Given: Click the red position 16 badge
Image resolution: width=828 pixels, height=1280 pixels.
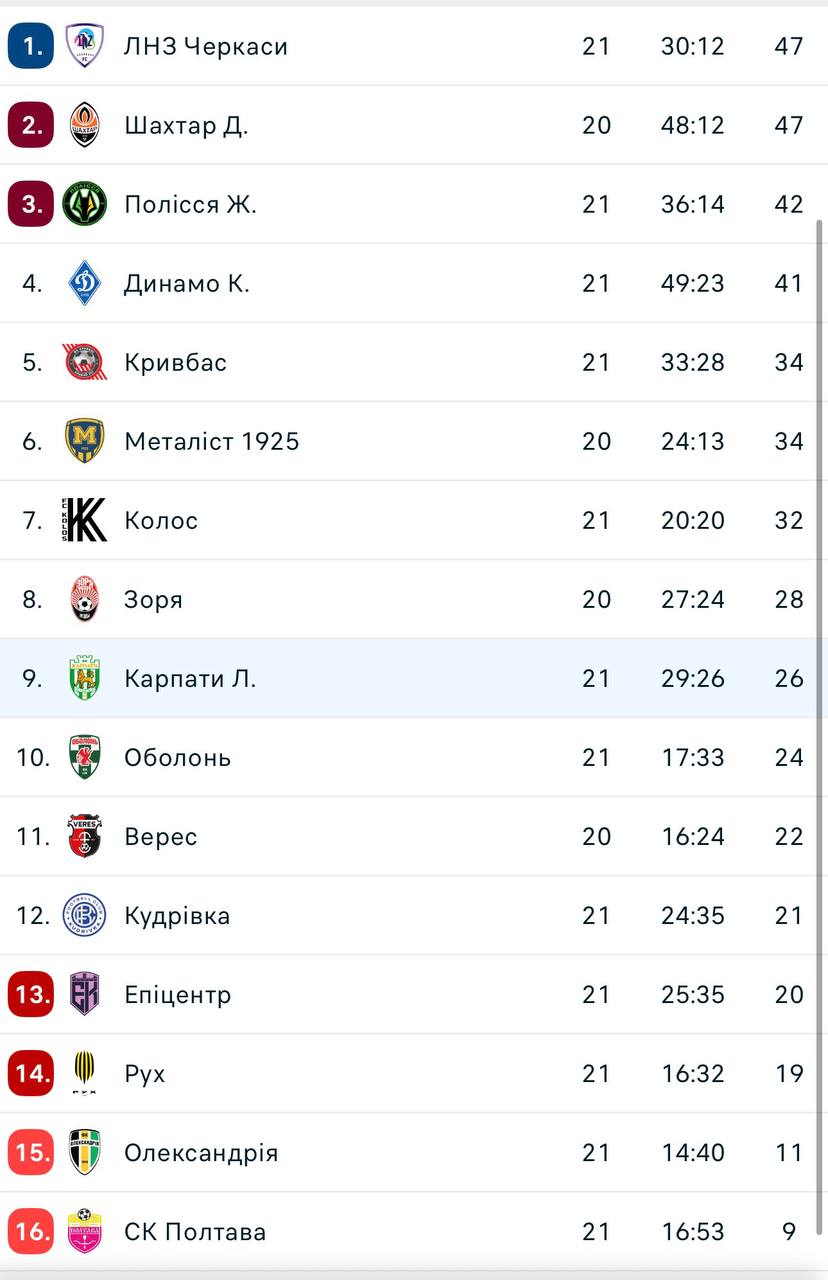Looking at the screenshot, I should tap(31, 1231).
